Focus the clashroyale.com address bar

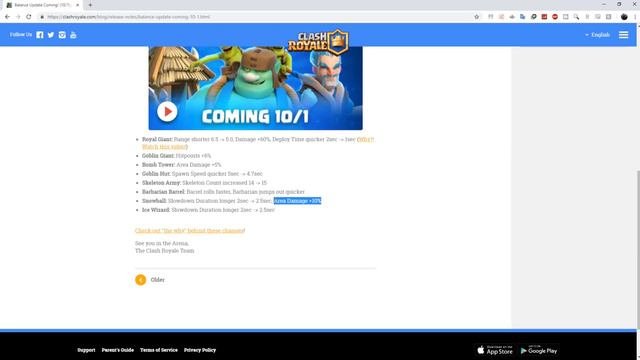[257, 17]
